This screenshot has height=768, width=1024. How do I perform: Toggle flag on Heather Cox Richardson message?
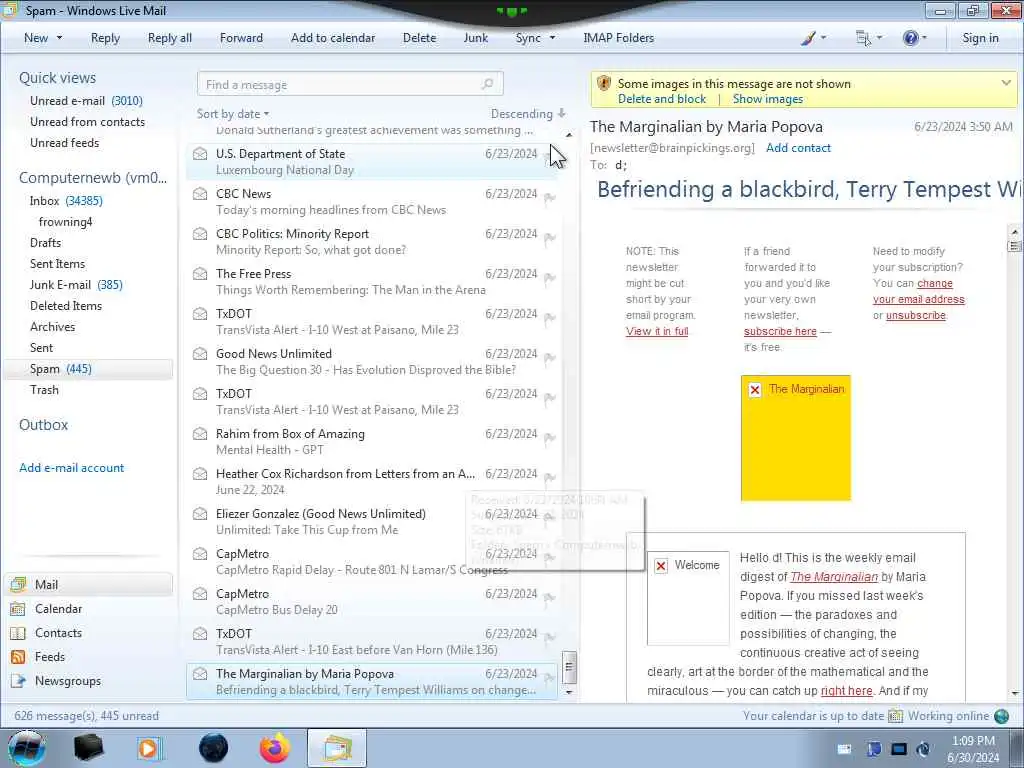(550, 477)
